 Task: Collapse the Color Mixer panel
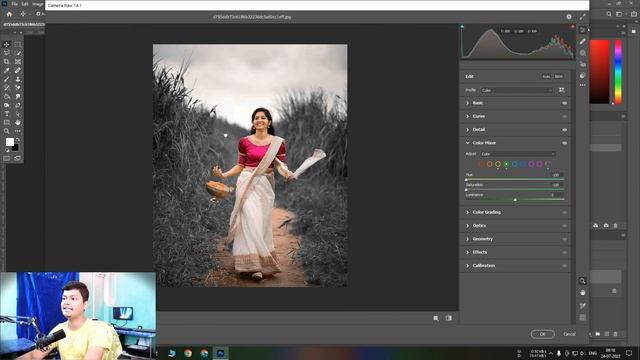[468, 143]
